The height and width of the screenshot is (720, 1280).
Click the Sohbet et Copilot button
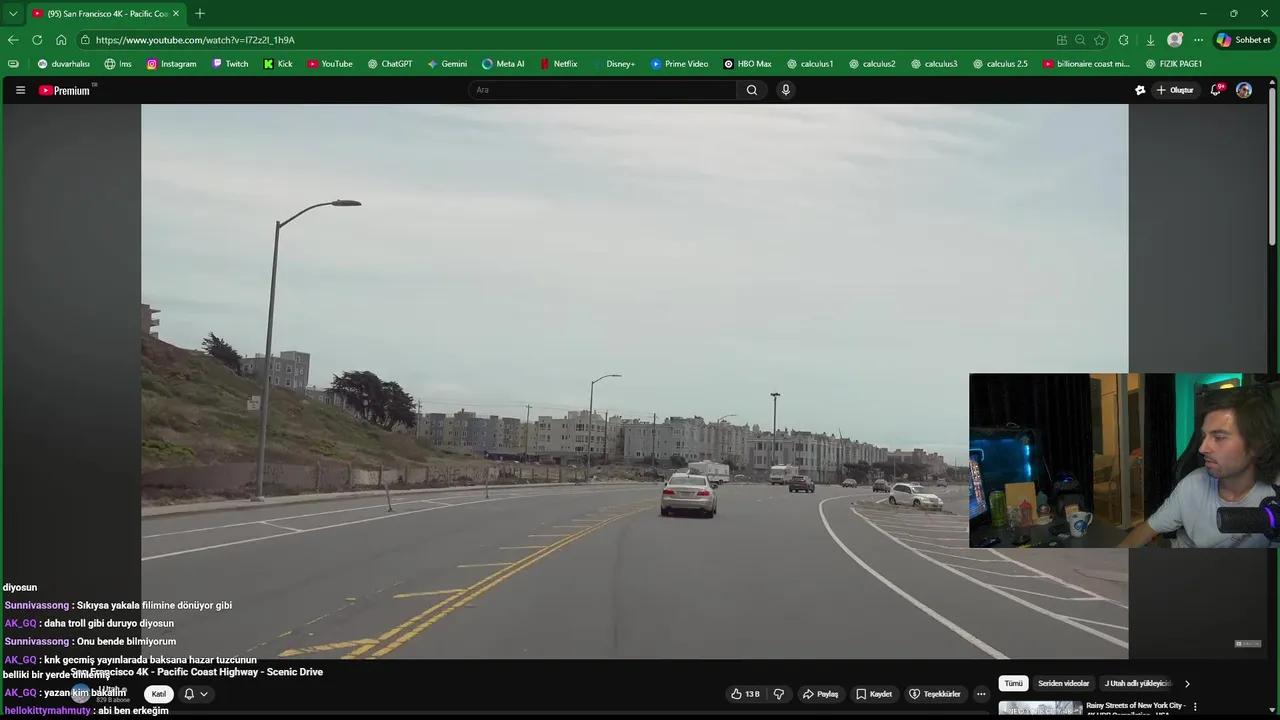(x=1244, y=40)
